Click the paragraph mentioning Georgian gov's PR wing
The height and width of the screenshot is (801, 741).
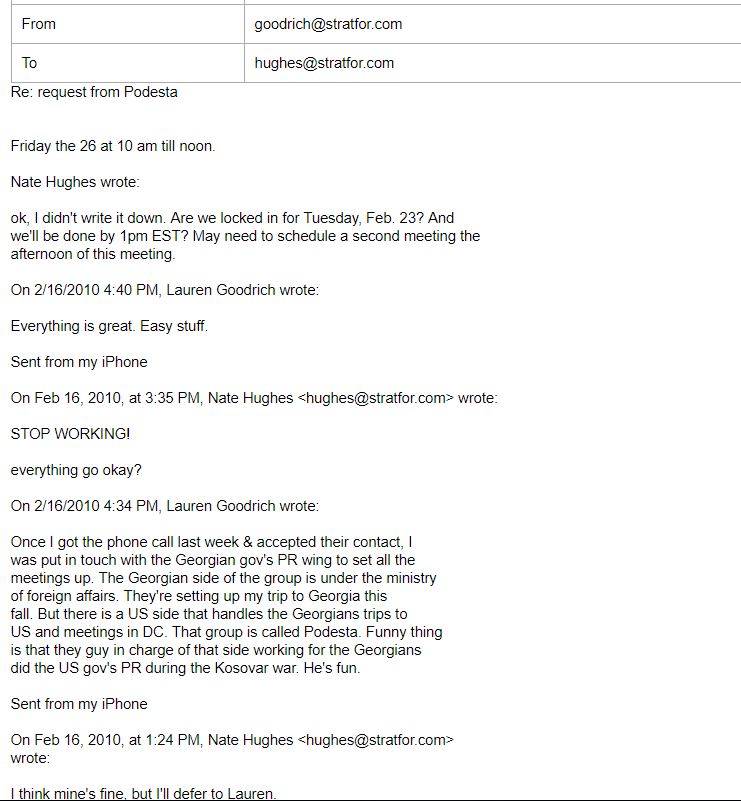226,605
